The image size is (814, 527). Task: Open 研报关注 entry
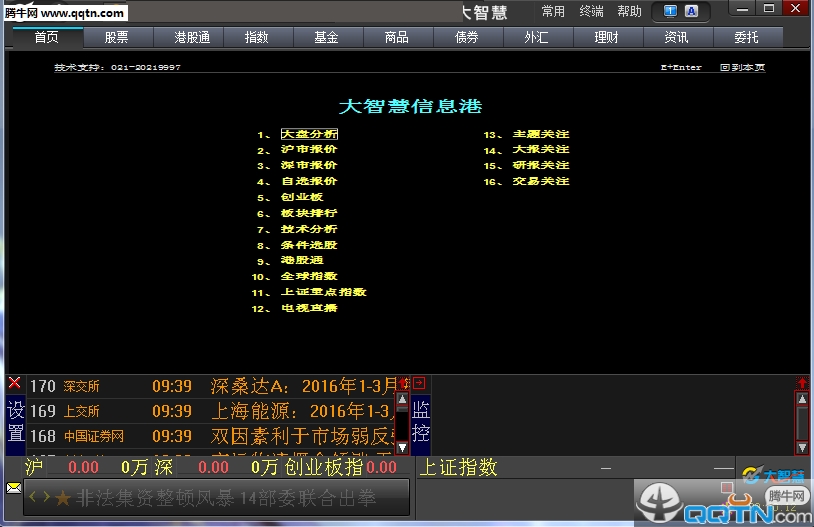(x=541, y=165)
